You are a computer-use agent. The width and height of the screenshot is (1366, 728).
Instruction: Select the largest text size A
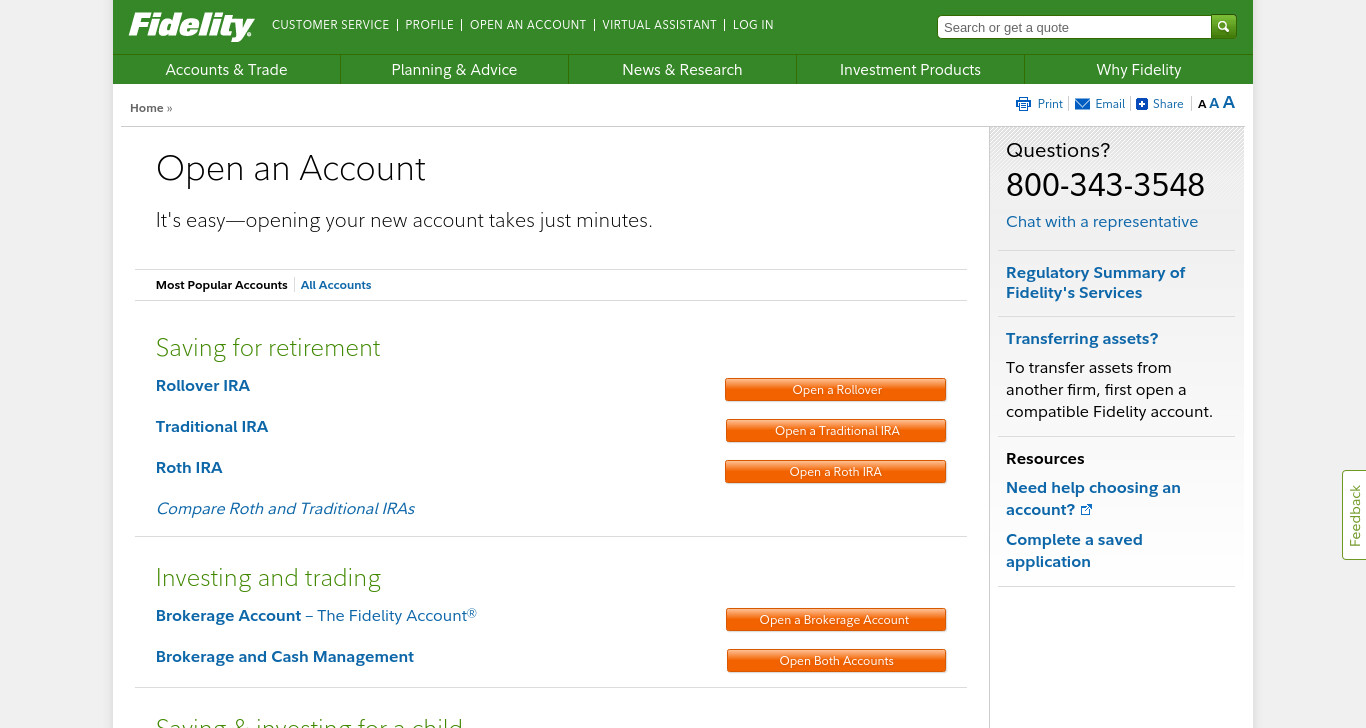coord(1229,102)
